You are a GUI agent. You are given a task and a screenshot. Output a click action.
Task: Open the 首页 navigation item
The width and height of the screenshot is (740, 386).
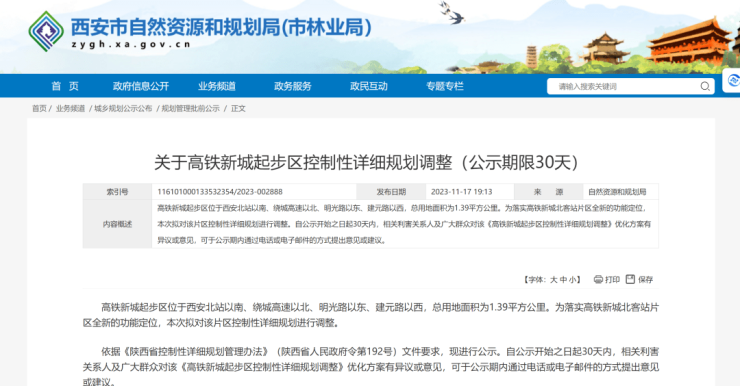pos(65,86)
